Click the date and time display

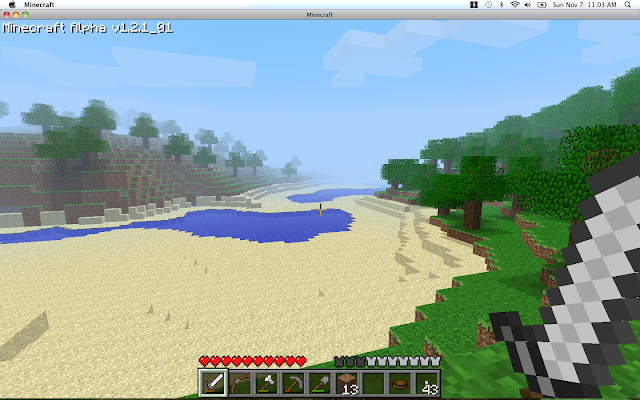[x=584, y=4]
